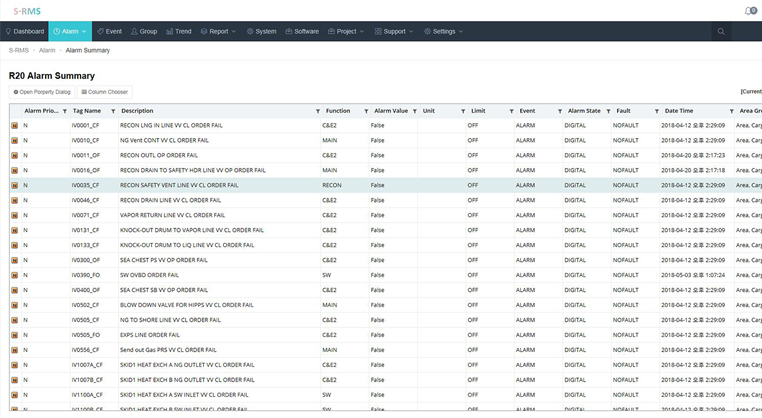Click filter icon on the Fault column

[656, 111]
